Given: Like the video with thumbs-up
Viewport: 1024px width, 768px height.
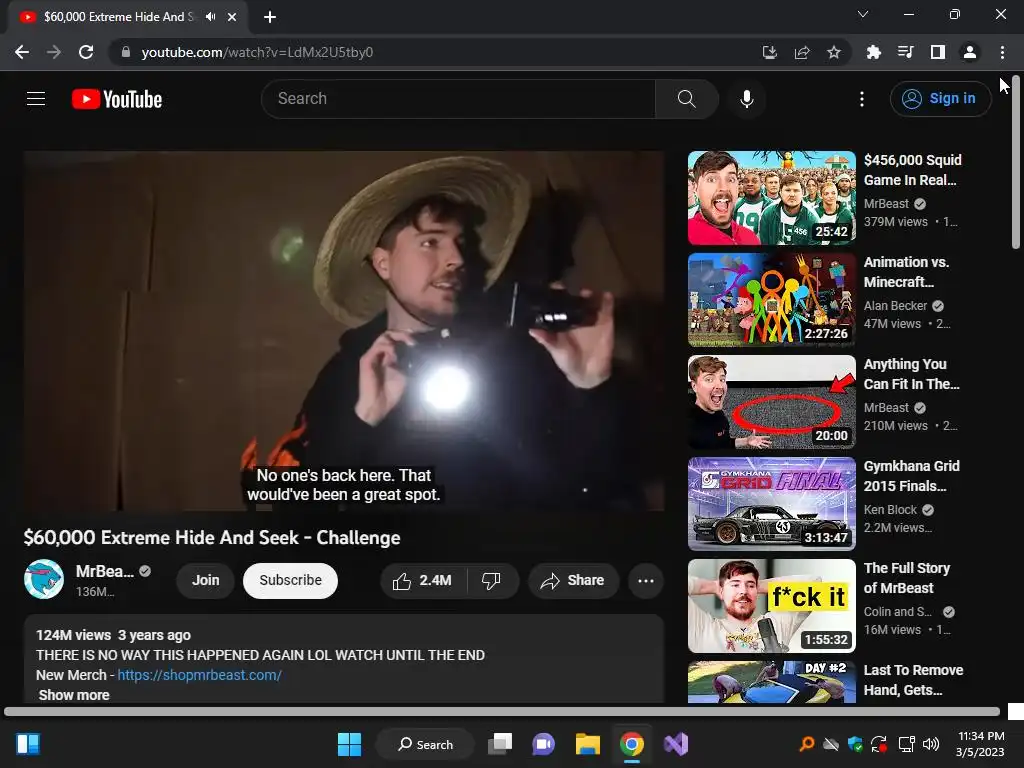Looking at the screenshot, I should tap(423, 581).
